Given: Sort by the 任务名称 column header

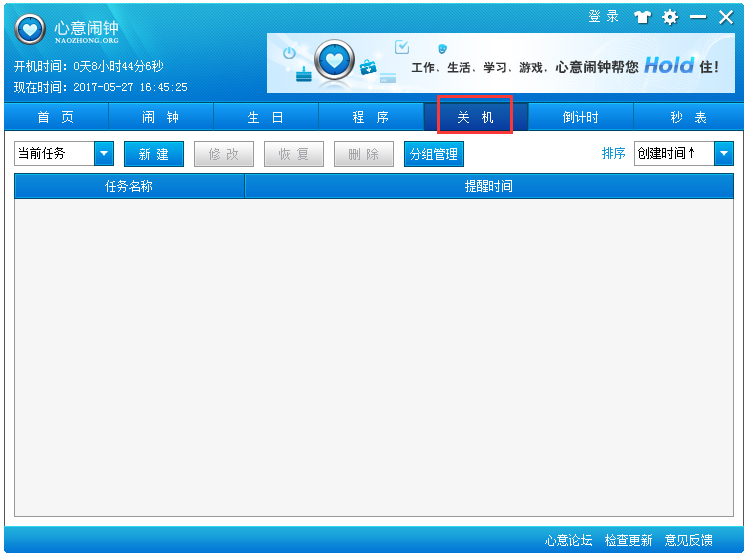Looking at the screenshot, I should coord(129,186).
